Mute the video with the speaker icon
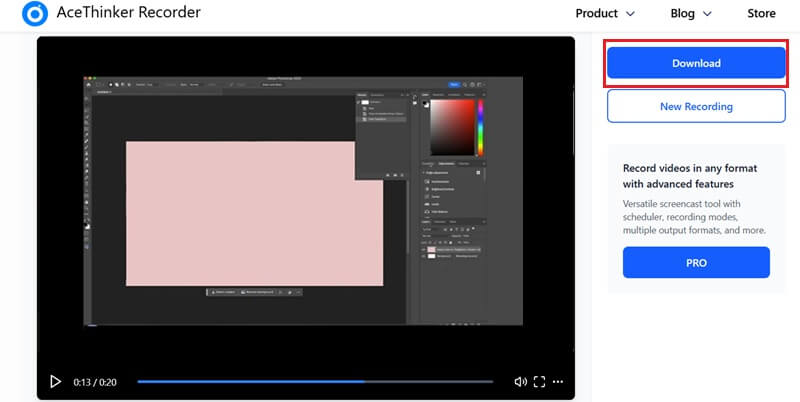 coord(520,381)
